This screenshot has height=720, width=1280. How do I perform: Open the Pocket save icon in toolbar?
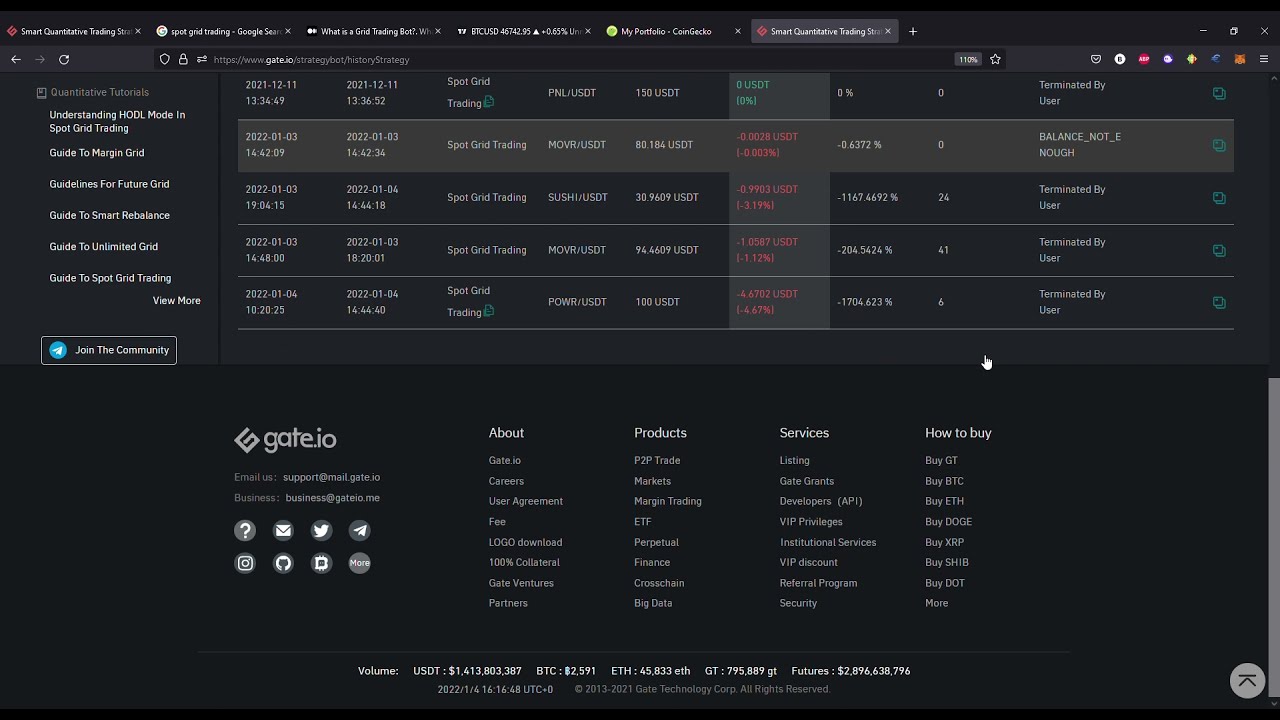click(1096, 59)
